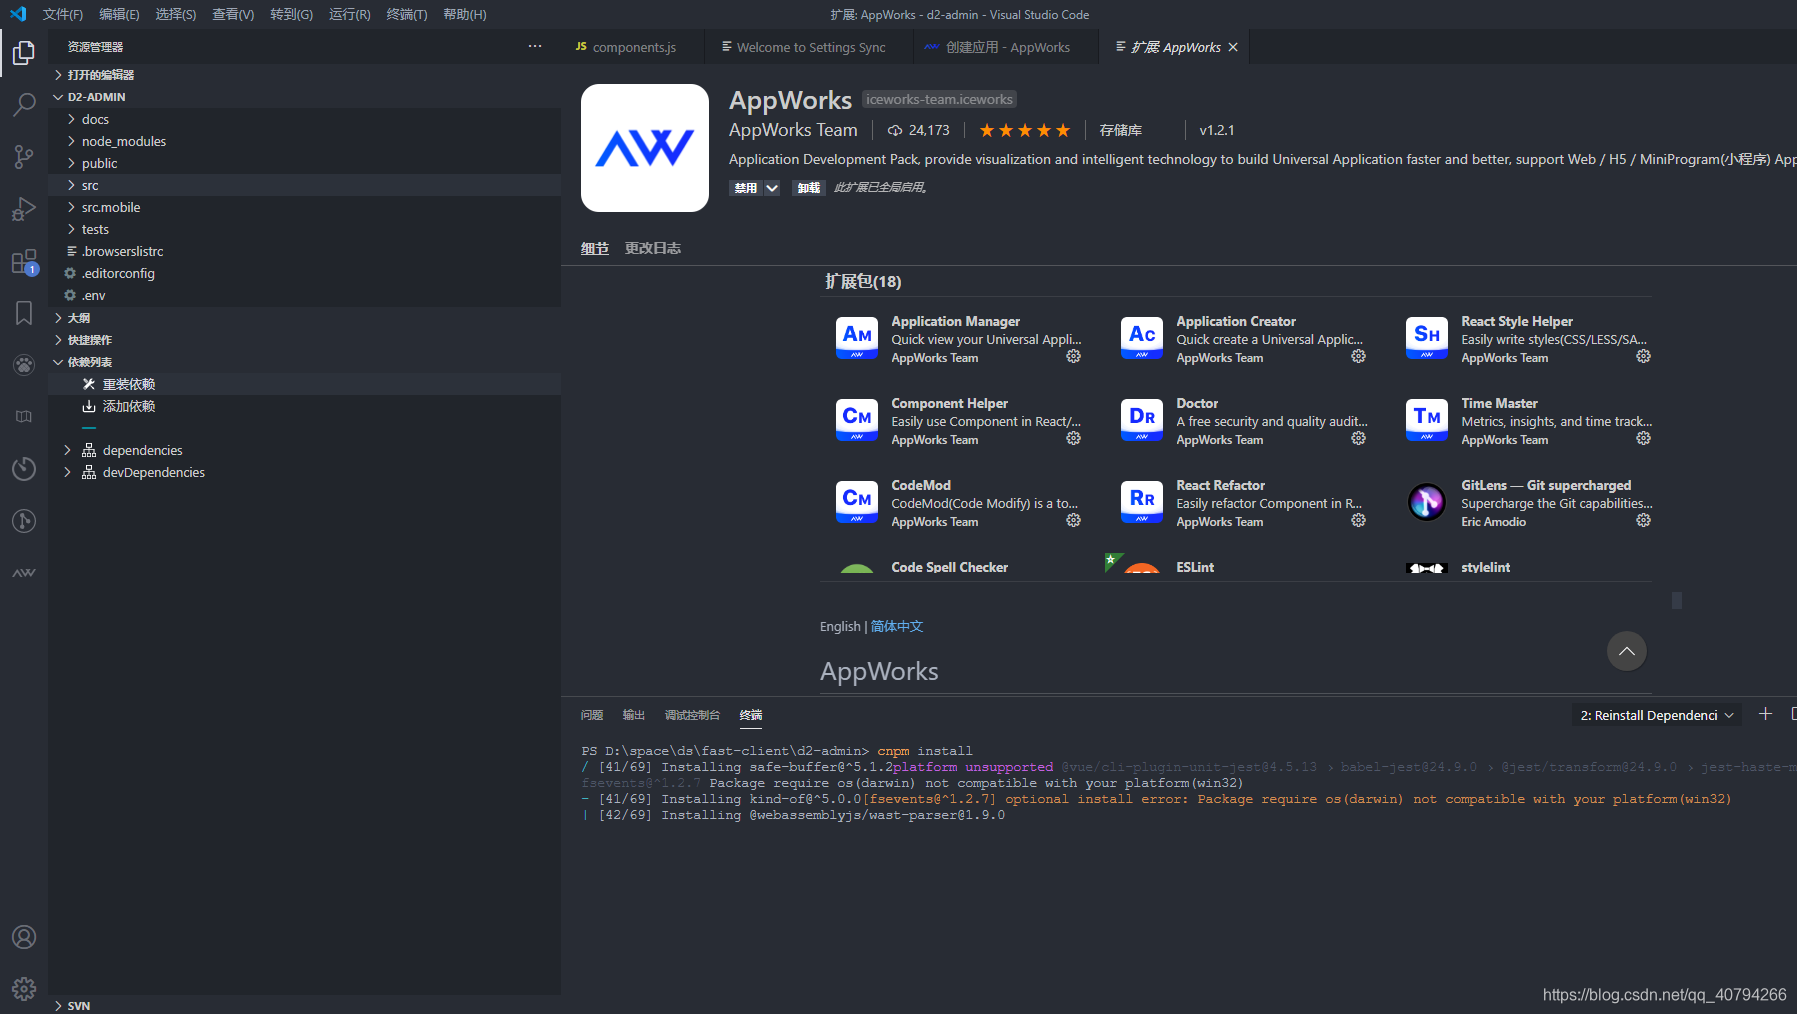
Task: Open gear settings for Application Manager extension
Action: tap(1073, 356)
